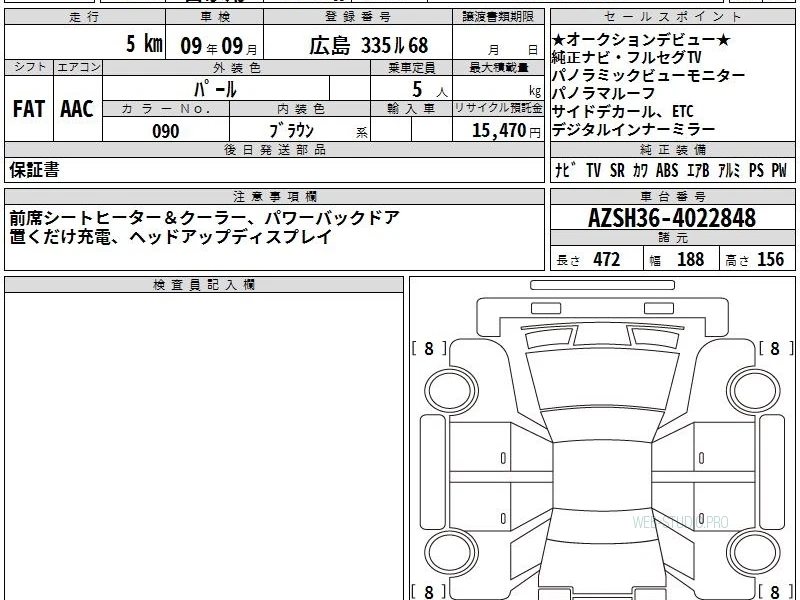Viewport: 800px width, 600px height.
Task: Select the 検査員記入欄 header
Action: 204,285
